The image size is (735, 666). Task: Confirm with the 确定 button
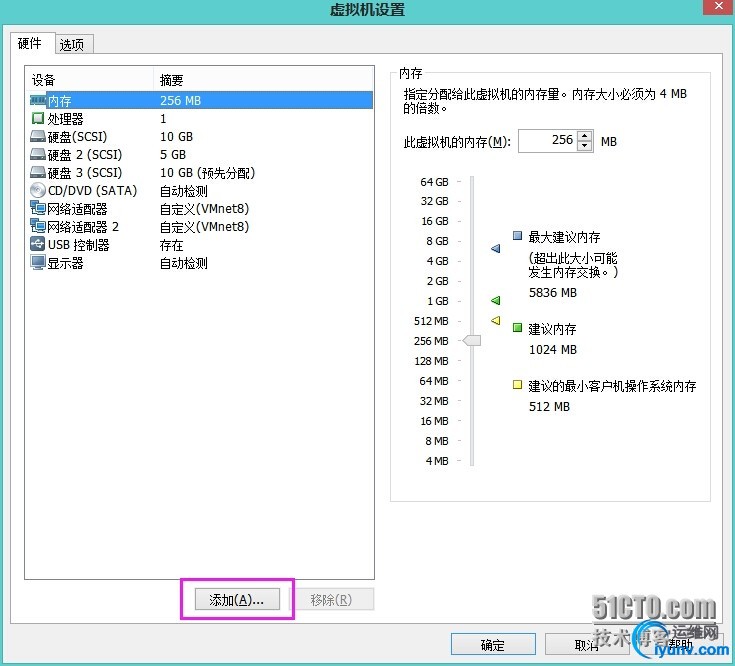pos(493,644)
